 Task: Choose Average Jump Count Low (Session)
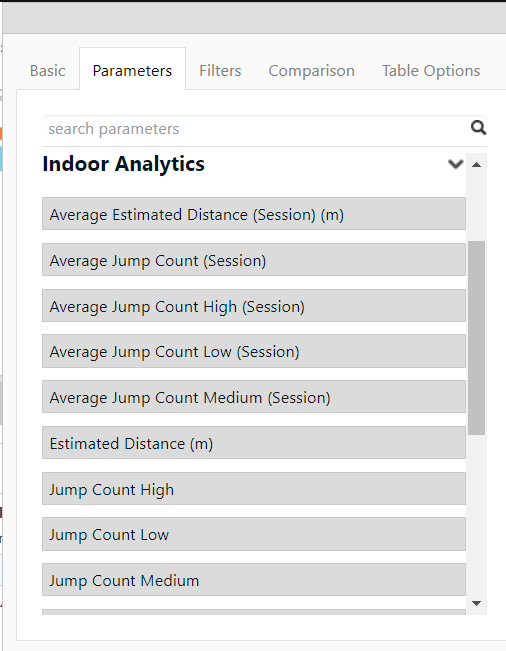254,351
